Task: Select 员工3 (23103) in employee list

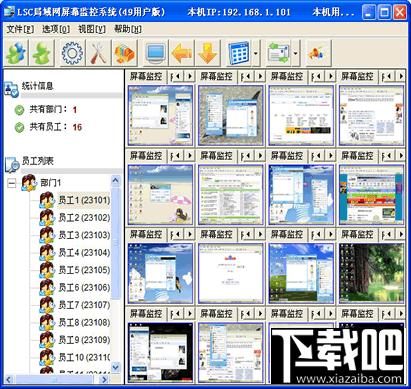Action: 84,235
